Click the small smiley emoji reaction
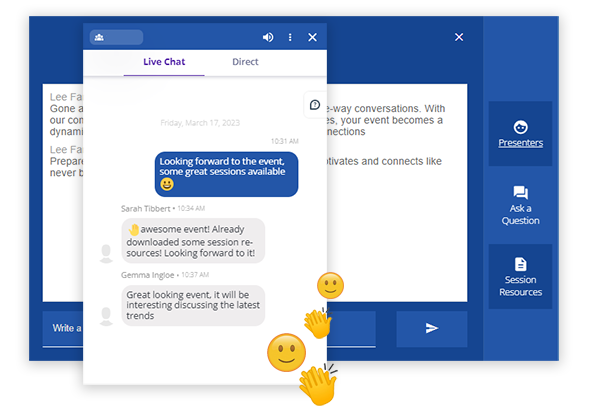The width and height of the screenshot is (590, 412). (x=330, y=286)
